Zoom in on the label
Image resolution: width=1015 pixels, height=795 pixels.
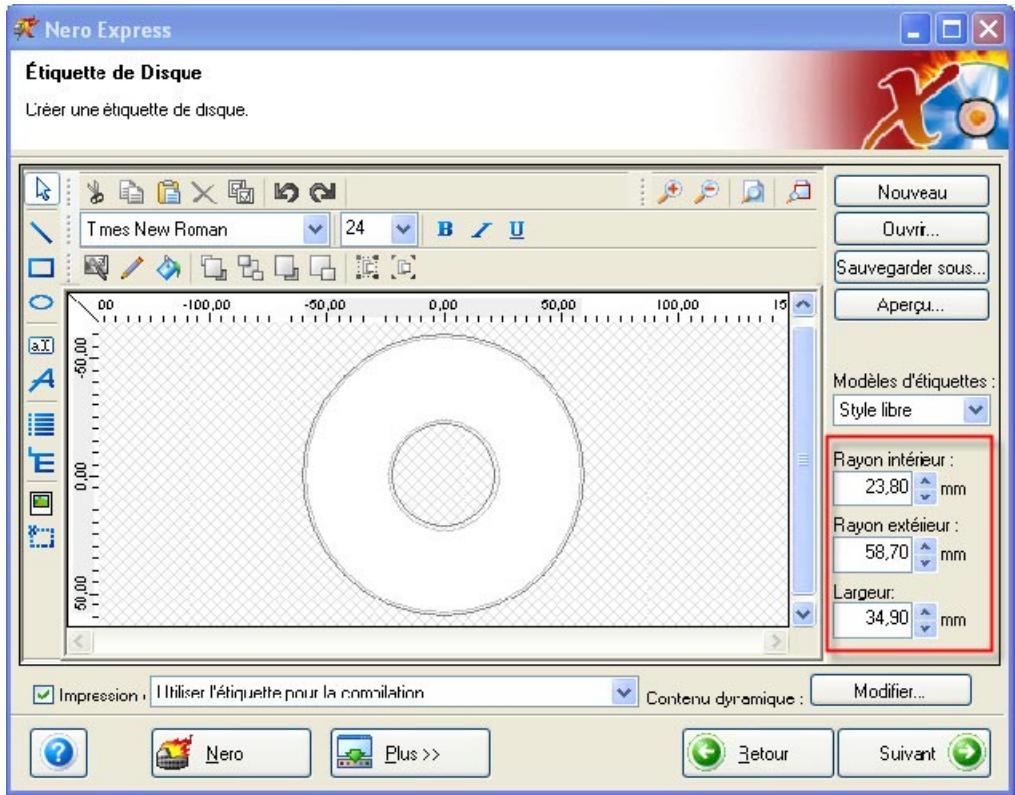pos(670,192)
